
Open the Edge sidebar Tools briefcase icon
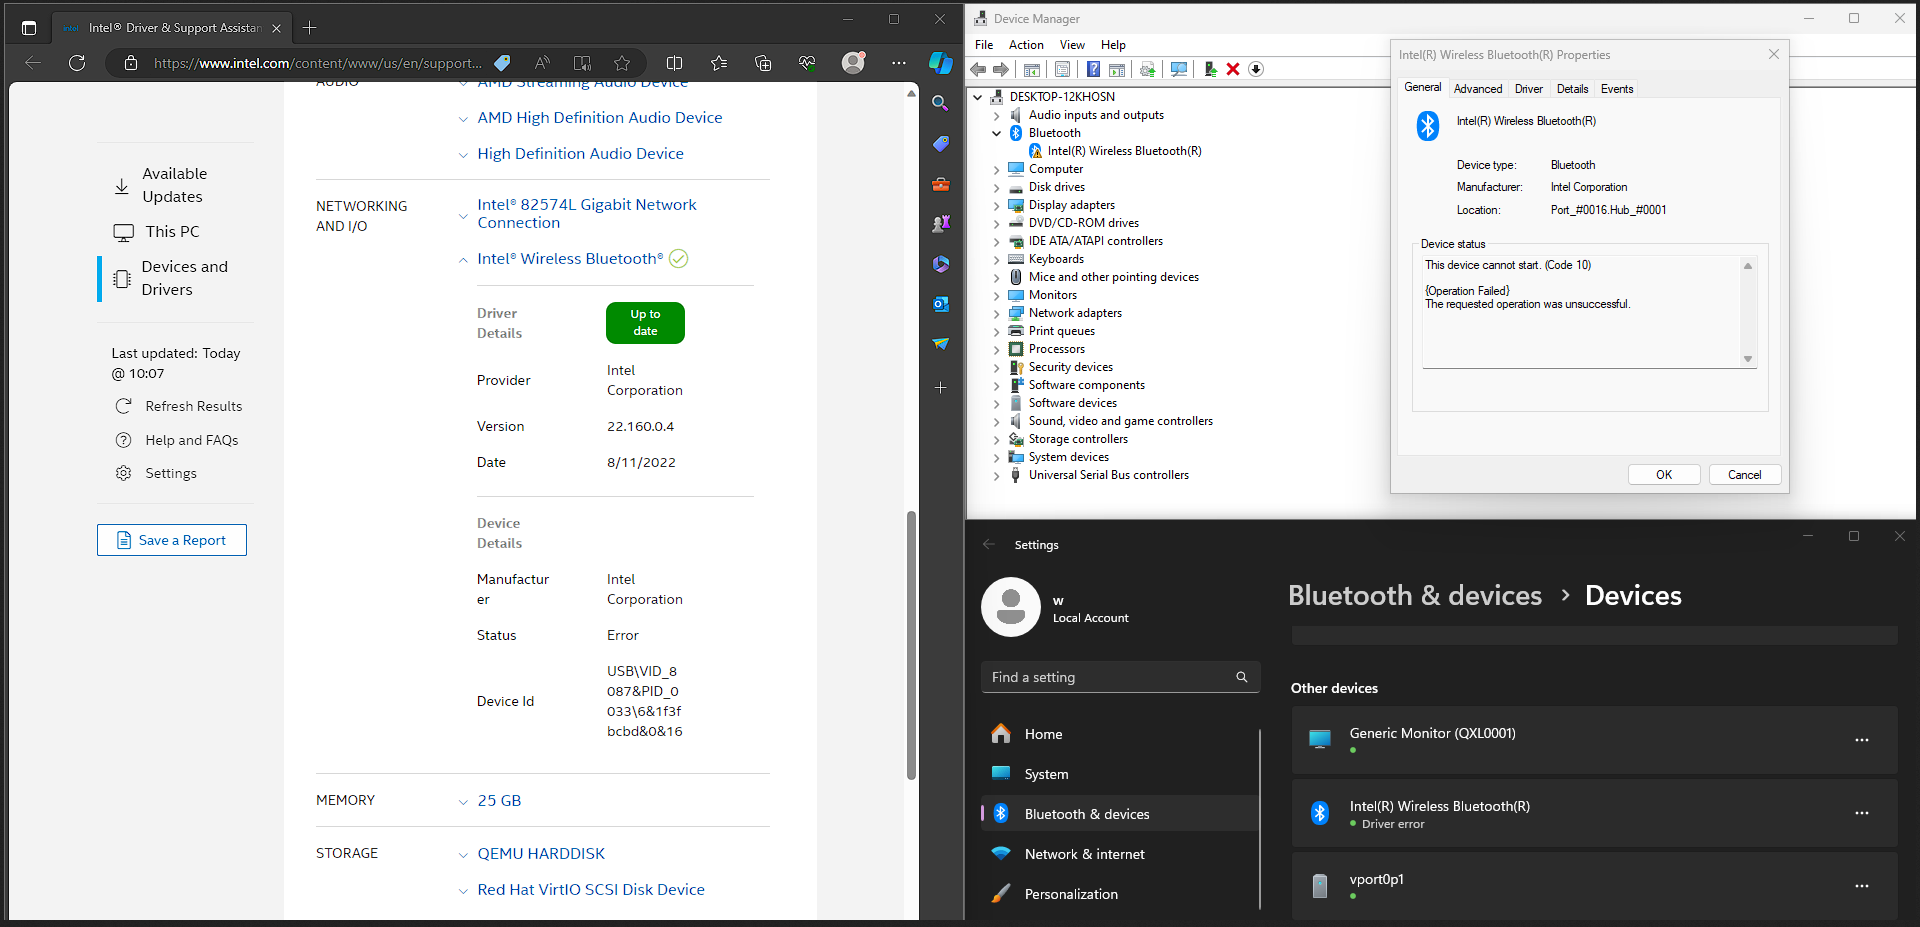(x=940, y=184)
